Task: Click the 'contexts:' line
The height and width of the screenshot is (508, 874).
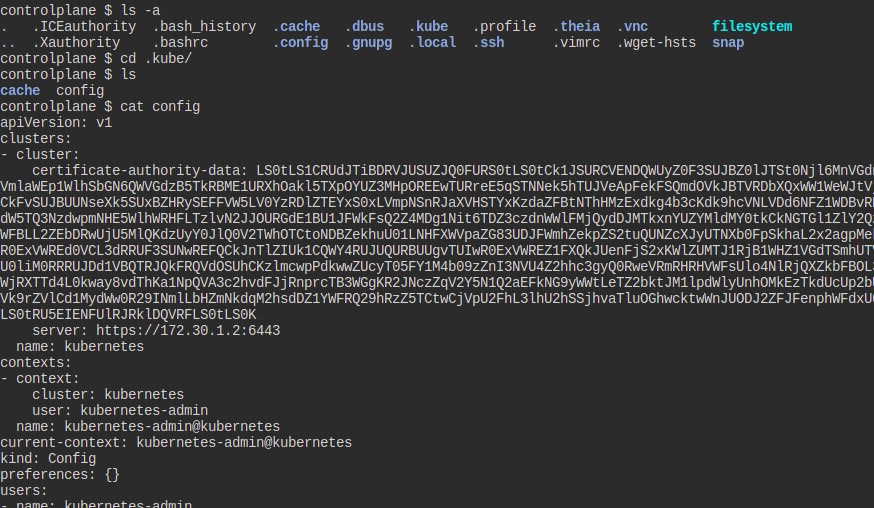Action: tap(36, 363)
